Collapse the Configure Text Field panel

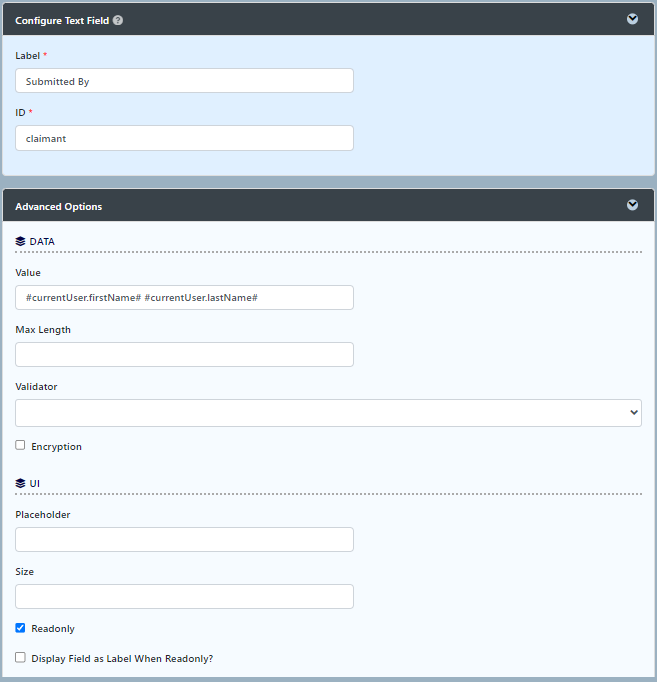click(632, 19)
